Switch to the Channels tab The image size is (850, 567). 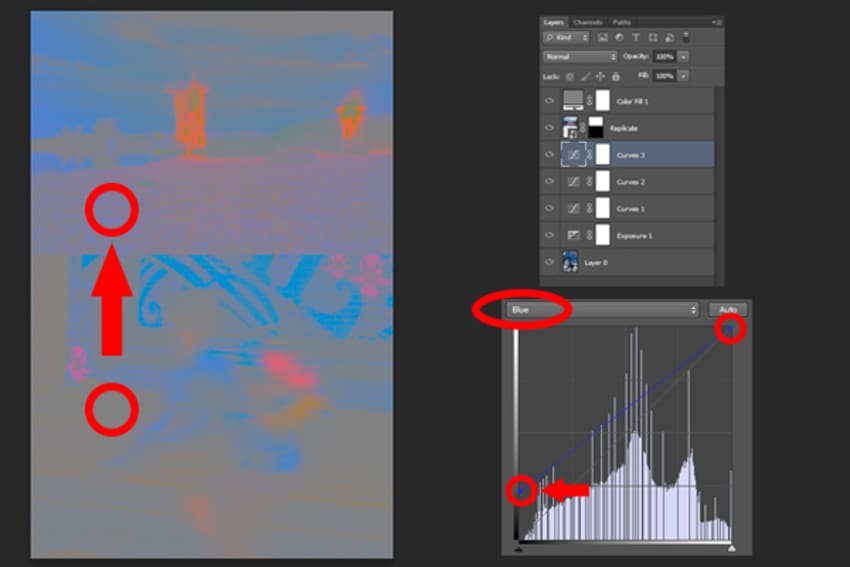pyautogui.click(x=588, y=22)
